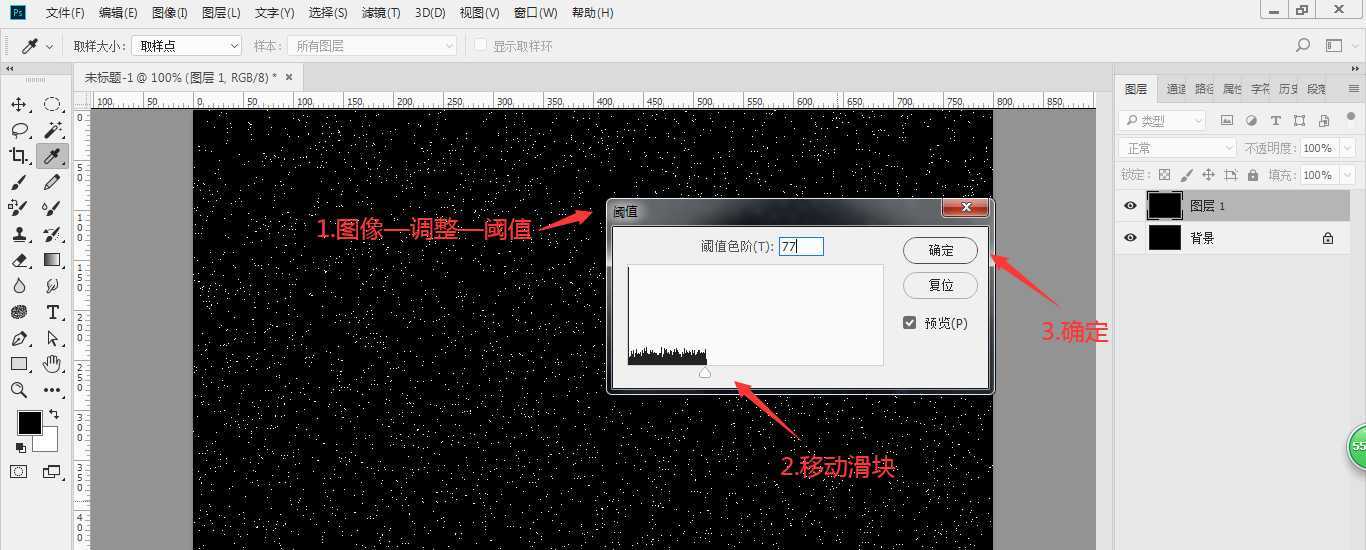Viewport: 1366px width, 550px height.
Task: Filter layers by smart object icon
Action: tap(1324, 120)
